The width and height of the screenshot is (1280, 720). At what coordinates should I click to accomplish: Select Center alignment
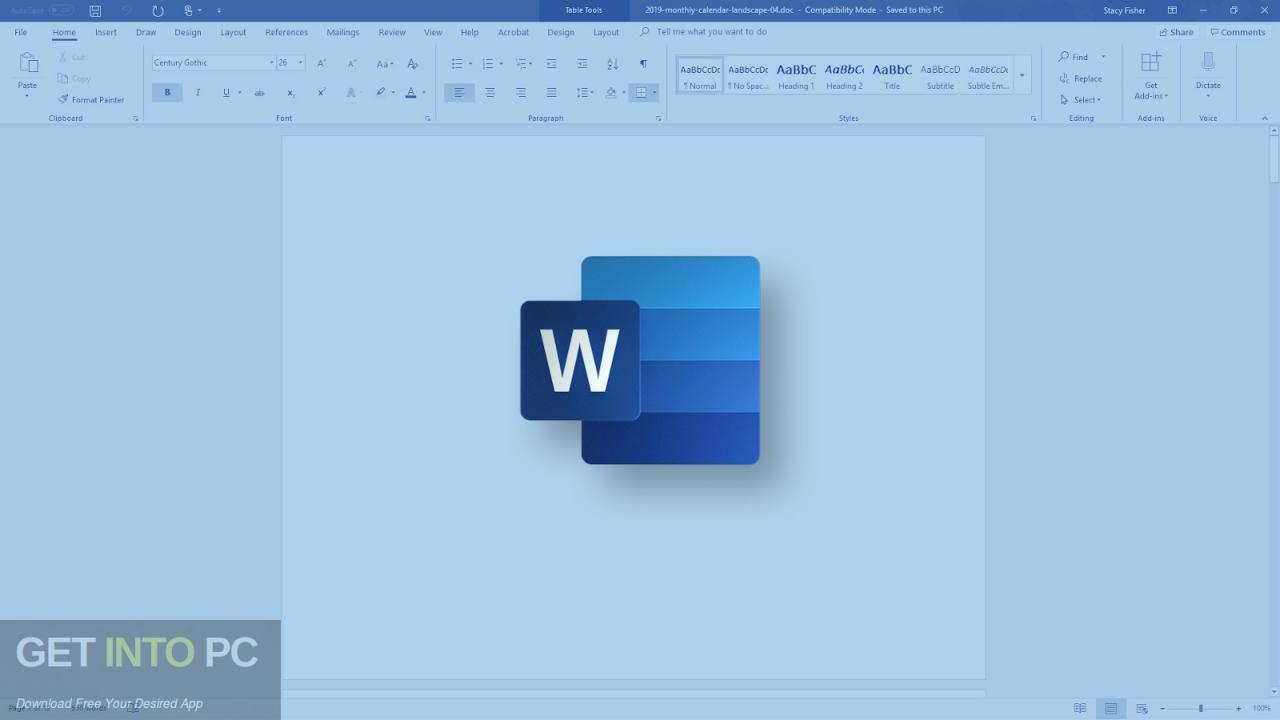[x=490, y=92]
